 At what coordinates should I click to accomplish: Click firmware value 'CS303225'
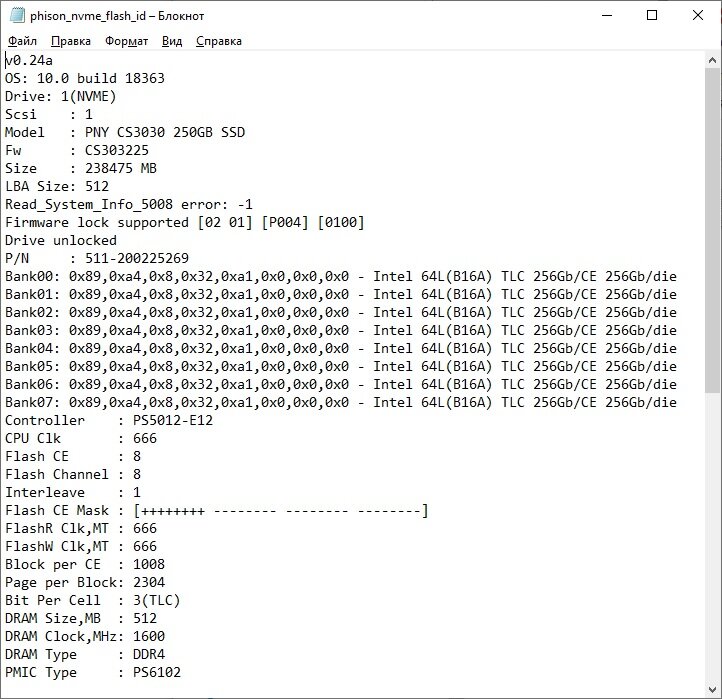click(x=117, y=150)
